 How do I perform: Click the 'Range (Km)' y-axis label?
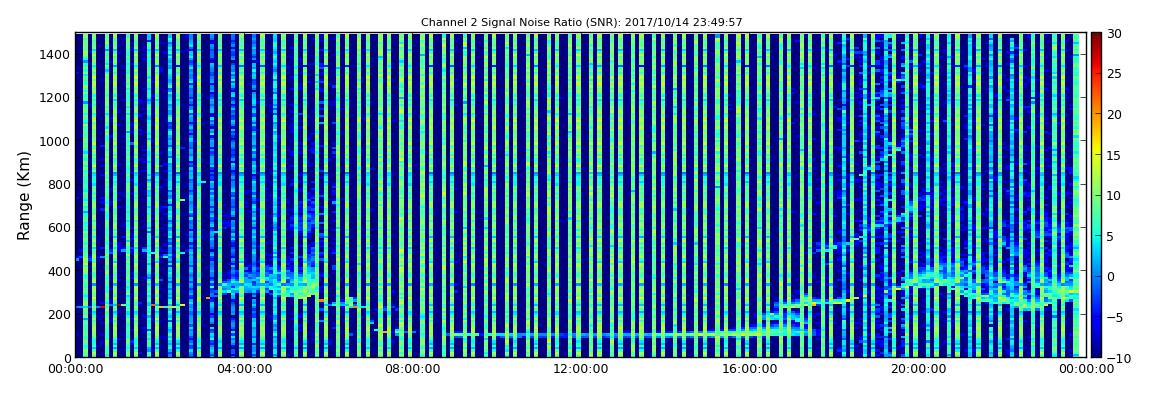(x=24, y=196)
